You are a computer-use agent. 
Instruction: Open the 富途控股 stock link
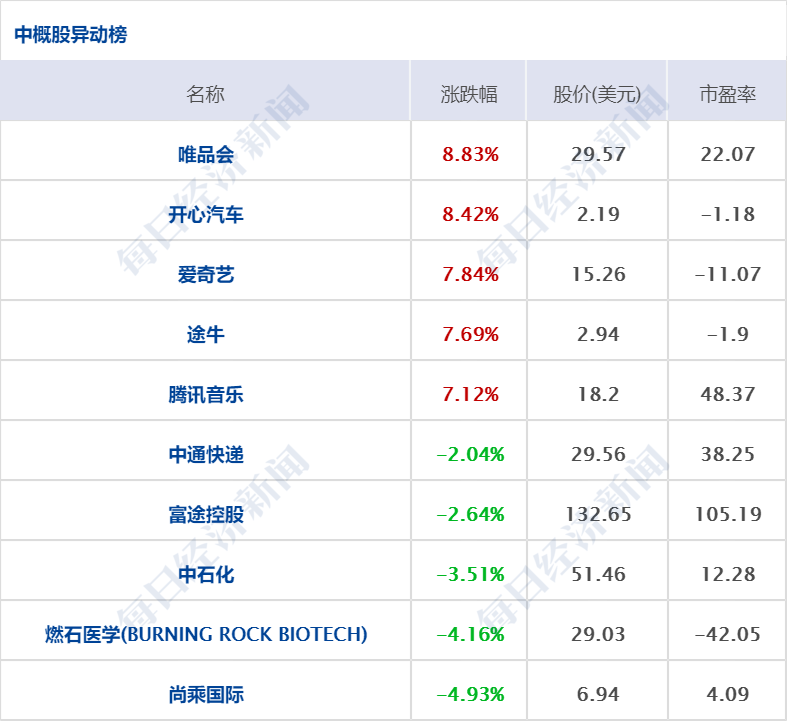[x=206, y=514]
